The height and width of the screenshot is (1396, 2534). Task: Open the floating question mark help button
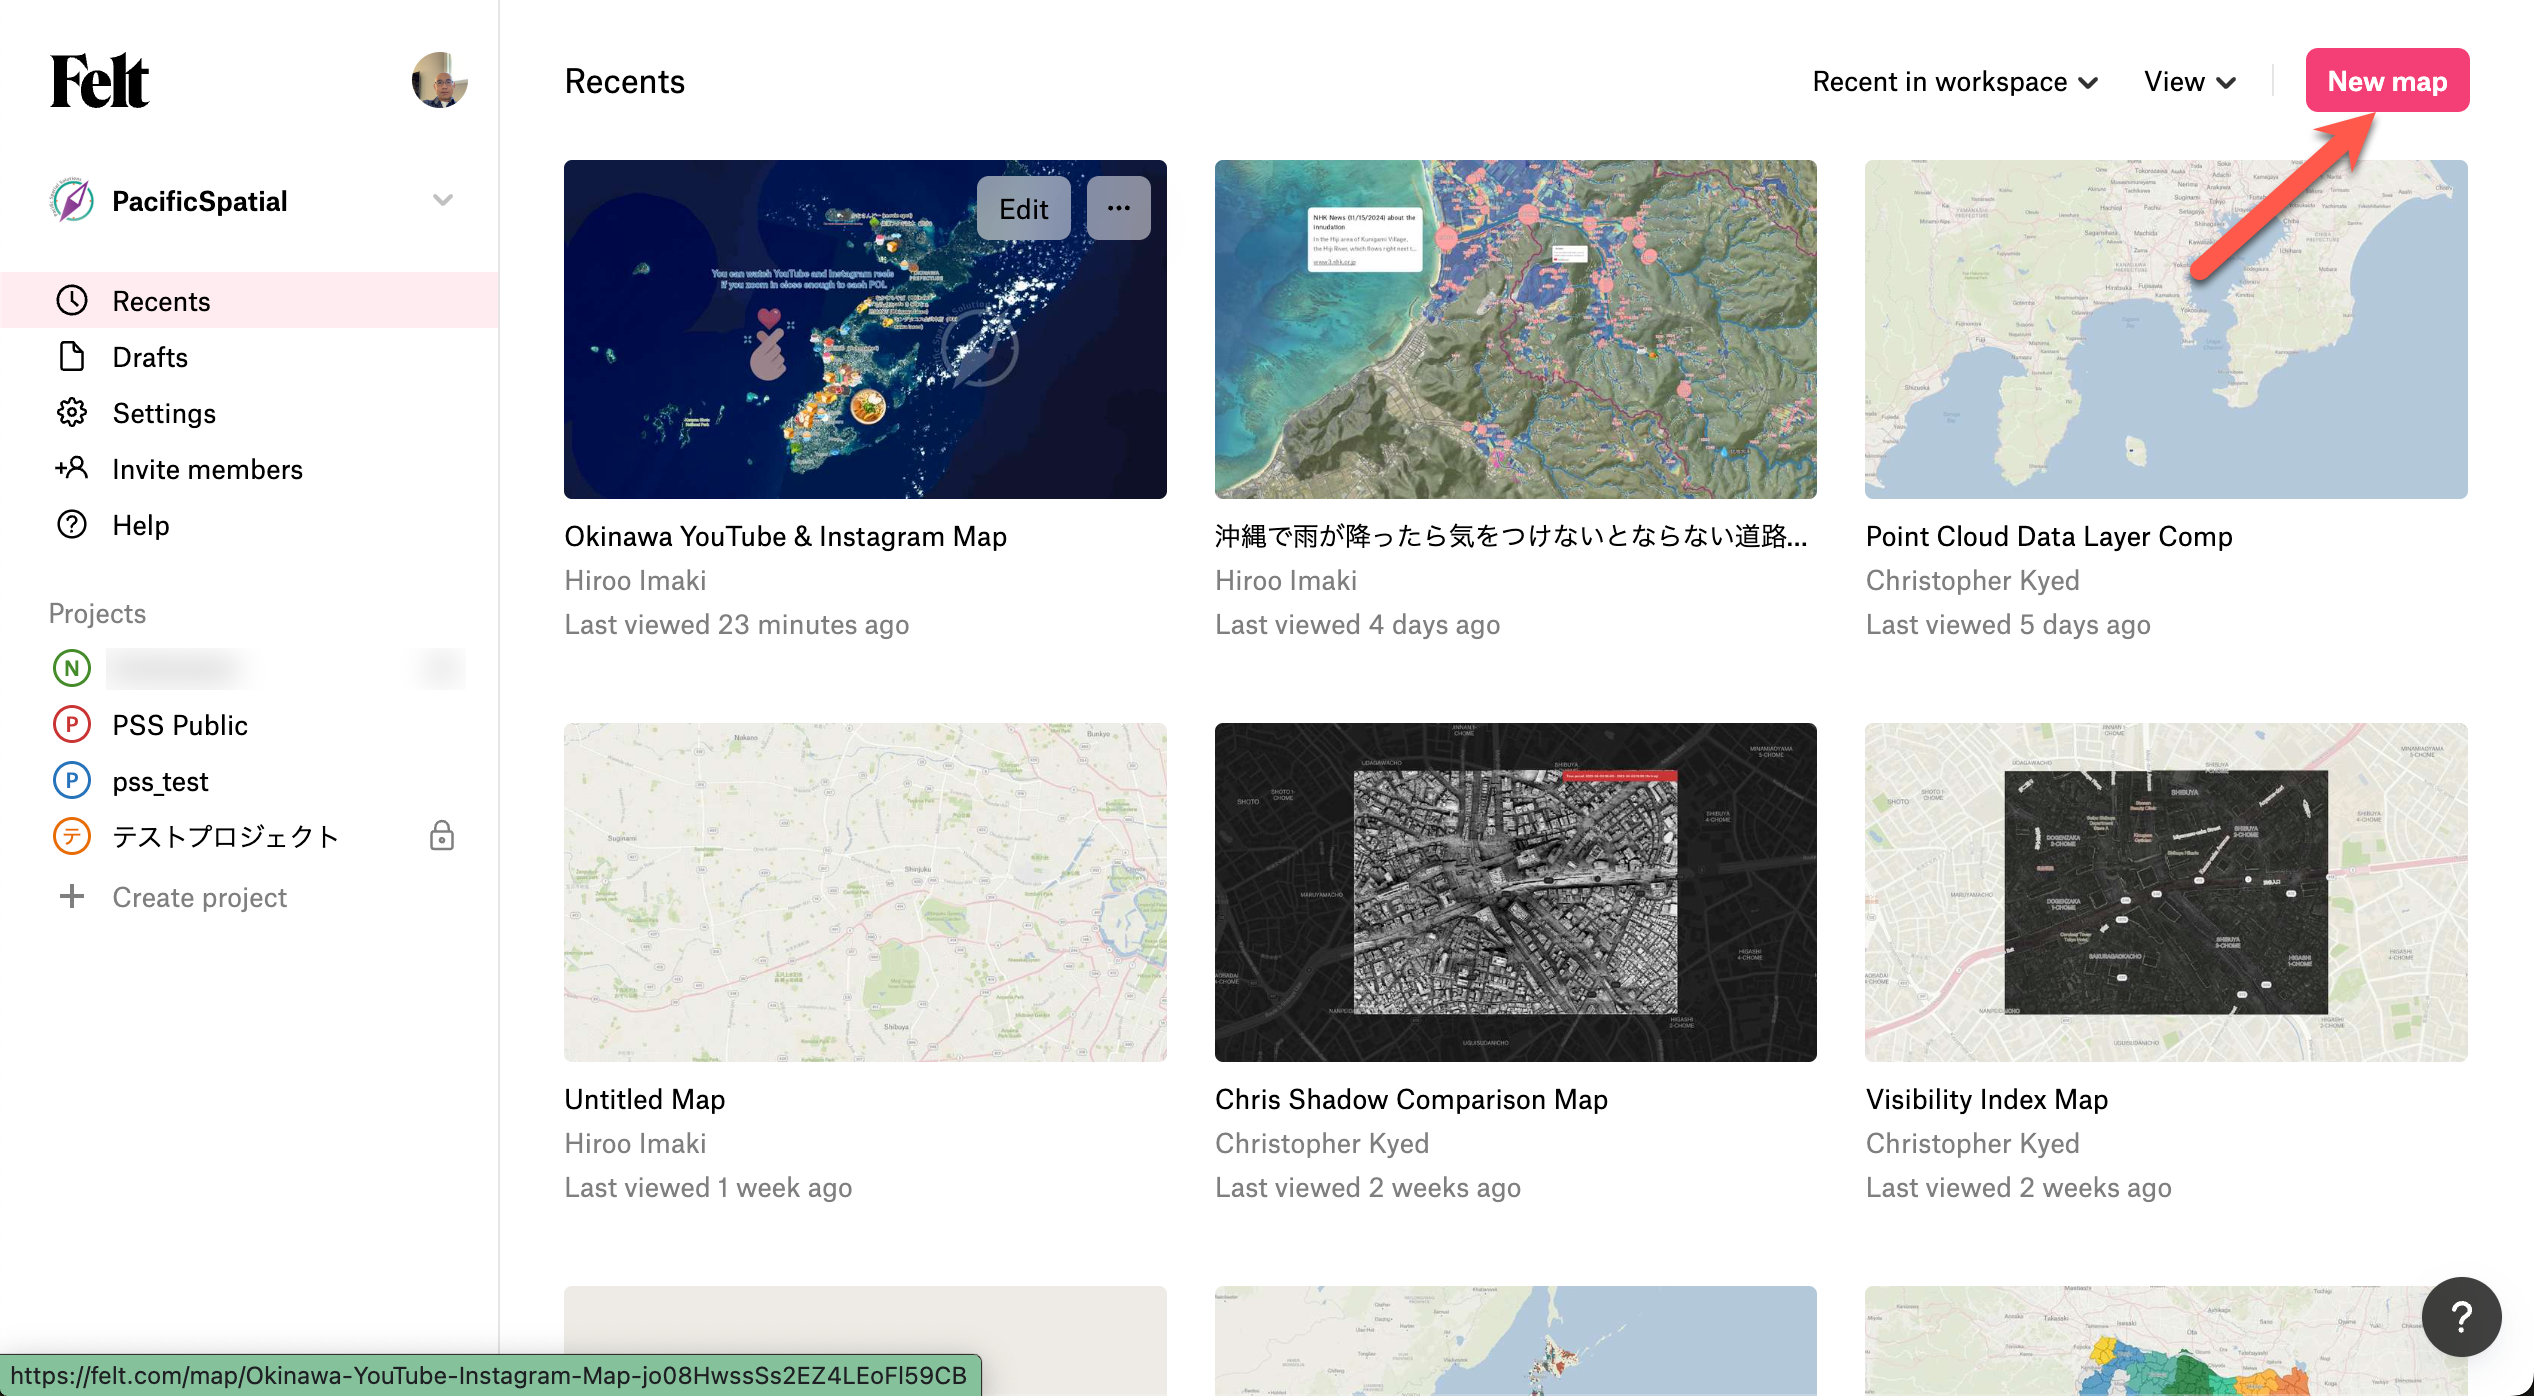tap(2461, 1317)
